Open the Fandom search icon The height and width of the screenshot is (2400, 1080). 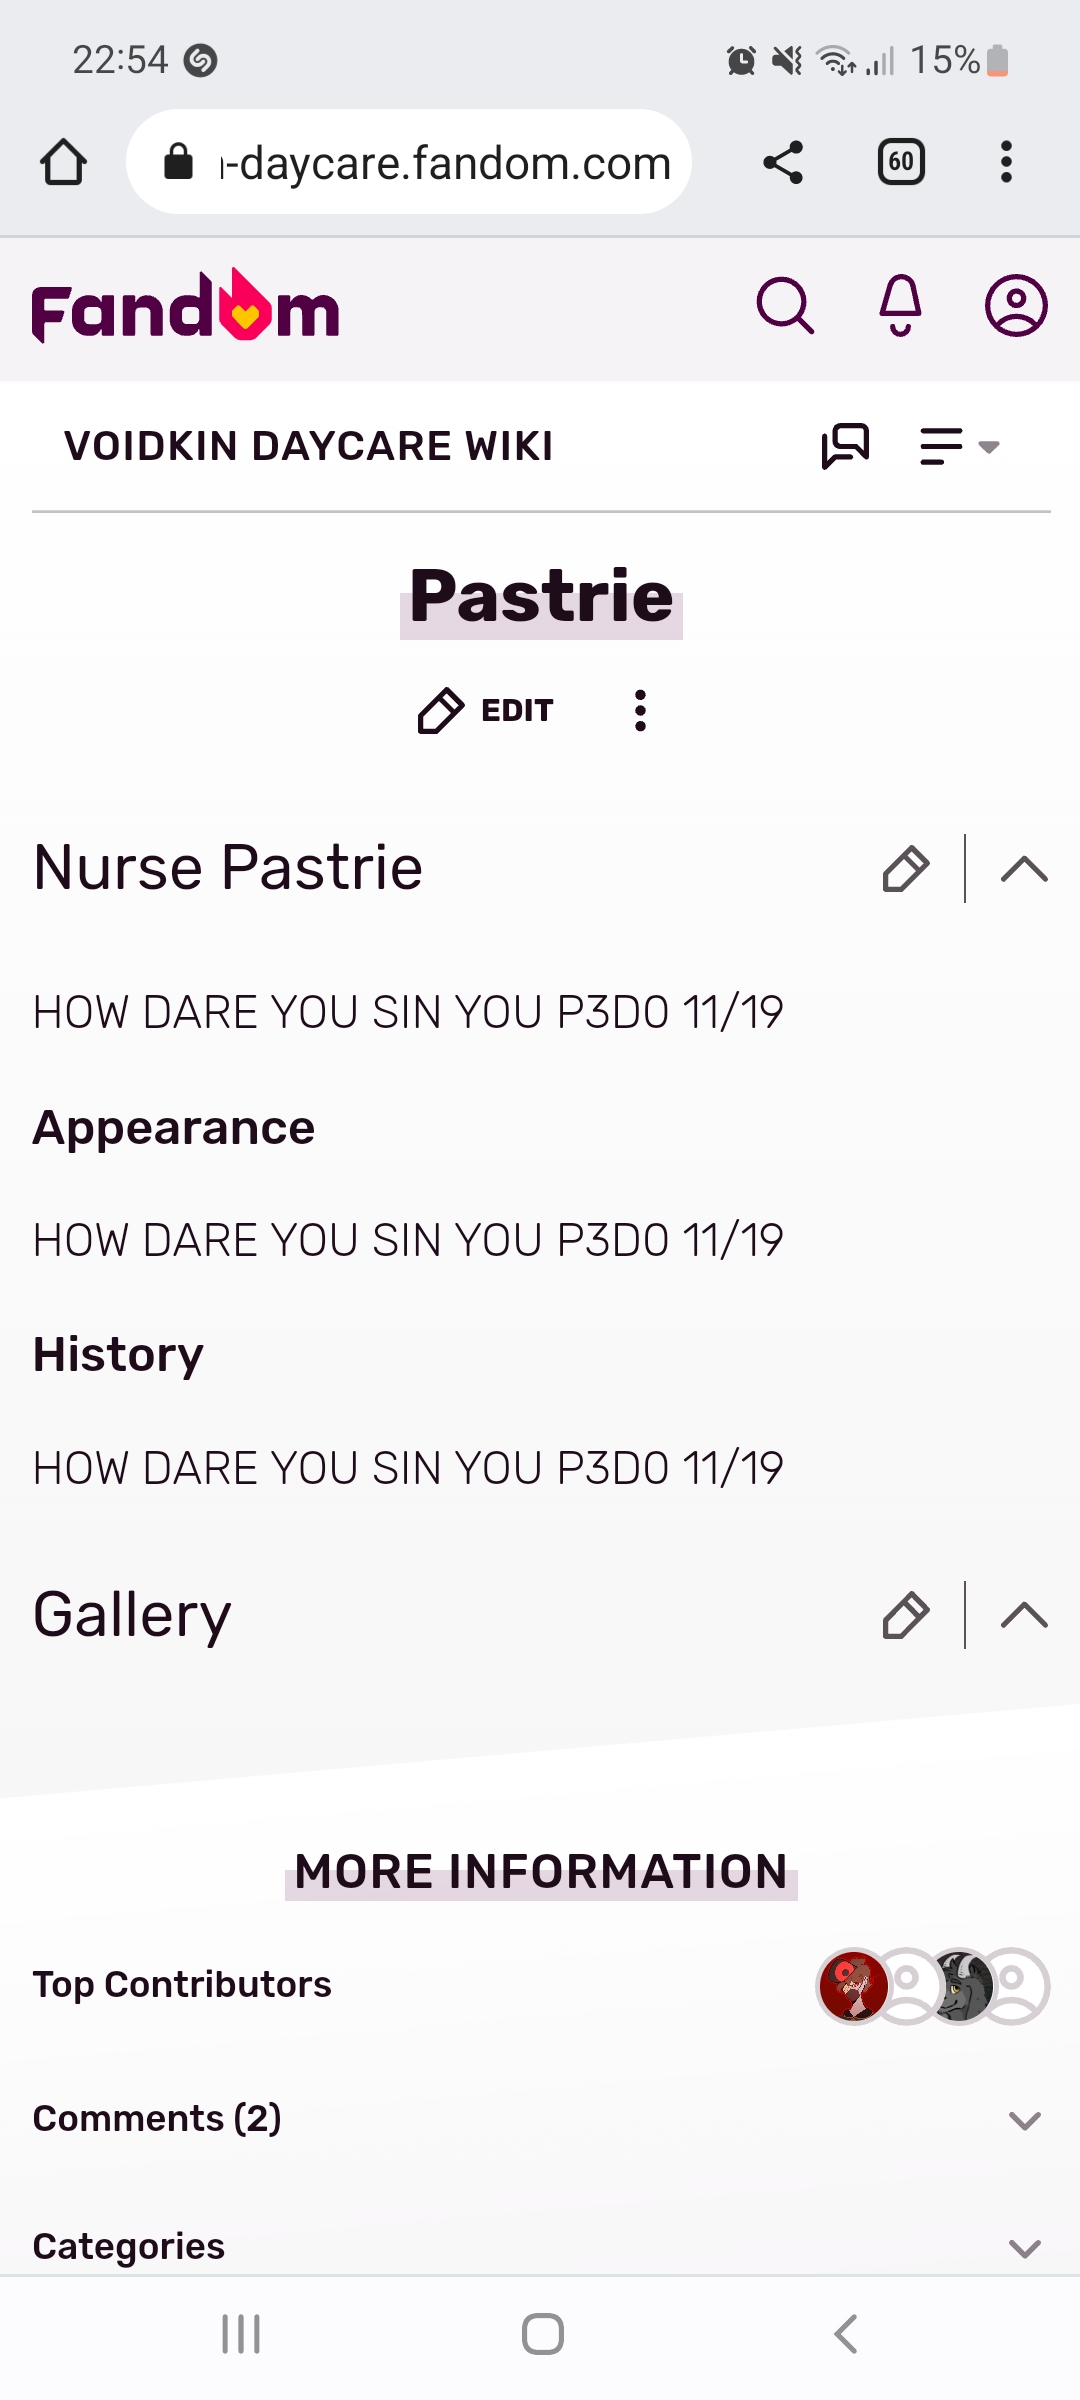786,306
